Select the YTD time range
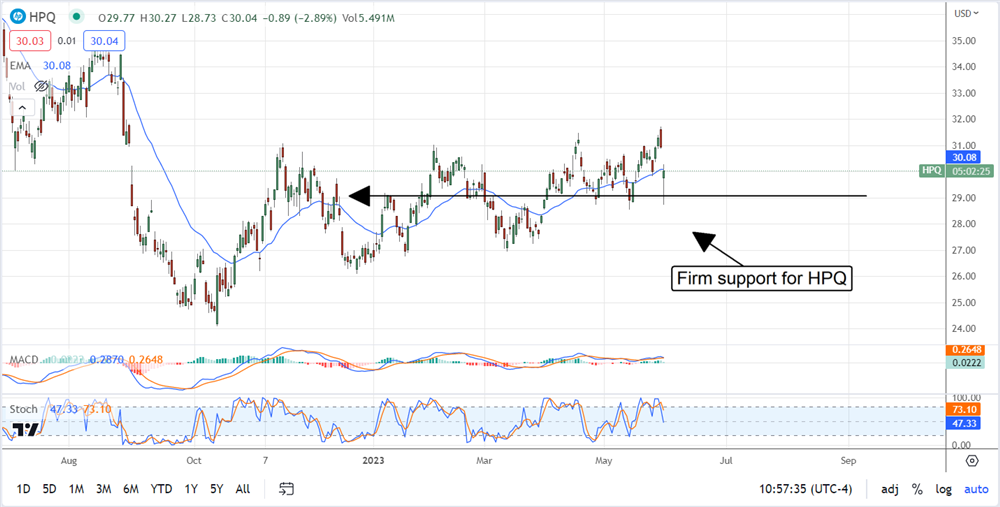1000x507 pixels. pos(161,489)
